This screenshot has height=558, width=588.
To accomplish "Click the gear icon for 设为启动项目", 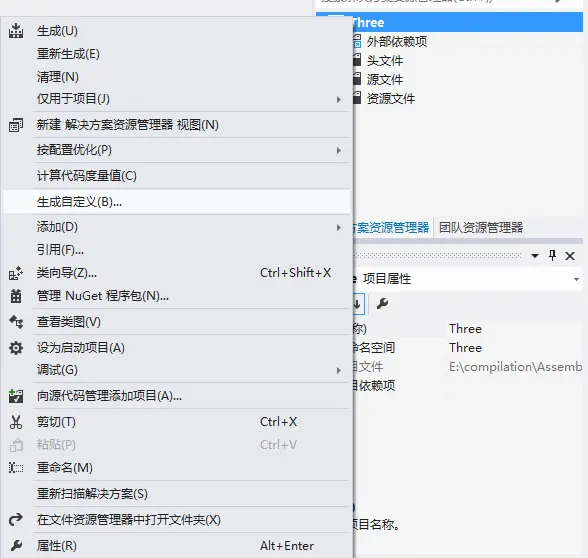I will coord(16,348).
